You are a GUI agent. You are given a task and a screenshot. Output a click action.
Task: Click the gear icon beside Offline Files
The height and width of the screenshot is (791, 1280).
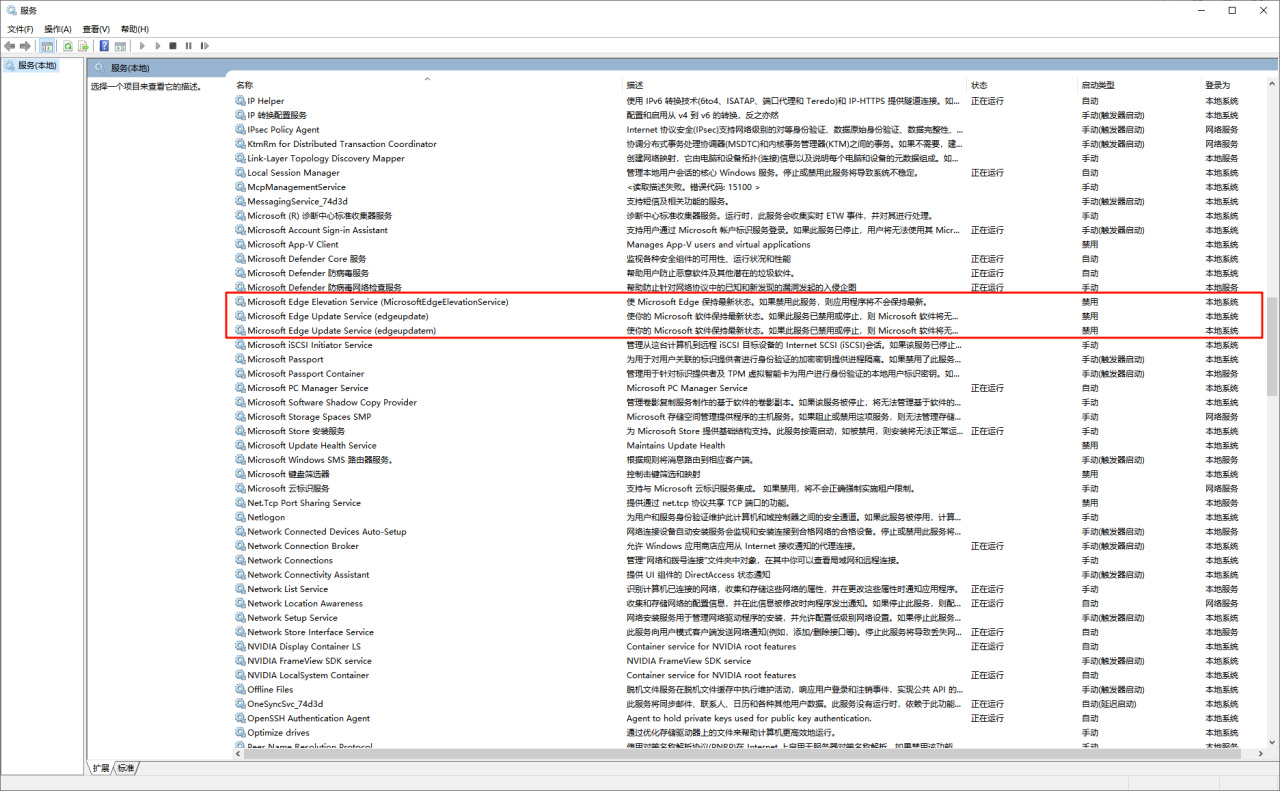click(240, 690)
